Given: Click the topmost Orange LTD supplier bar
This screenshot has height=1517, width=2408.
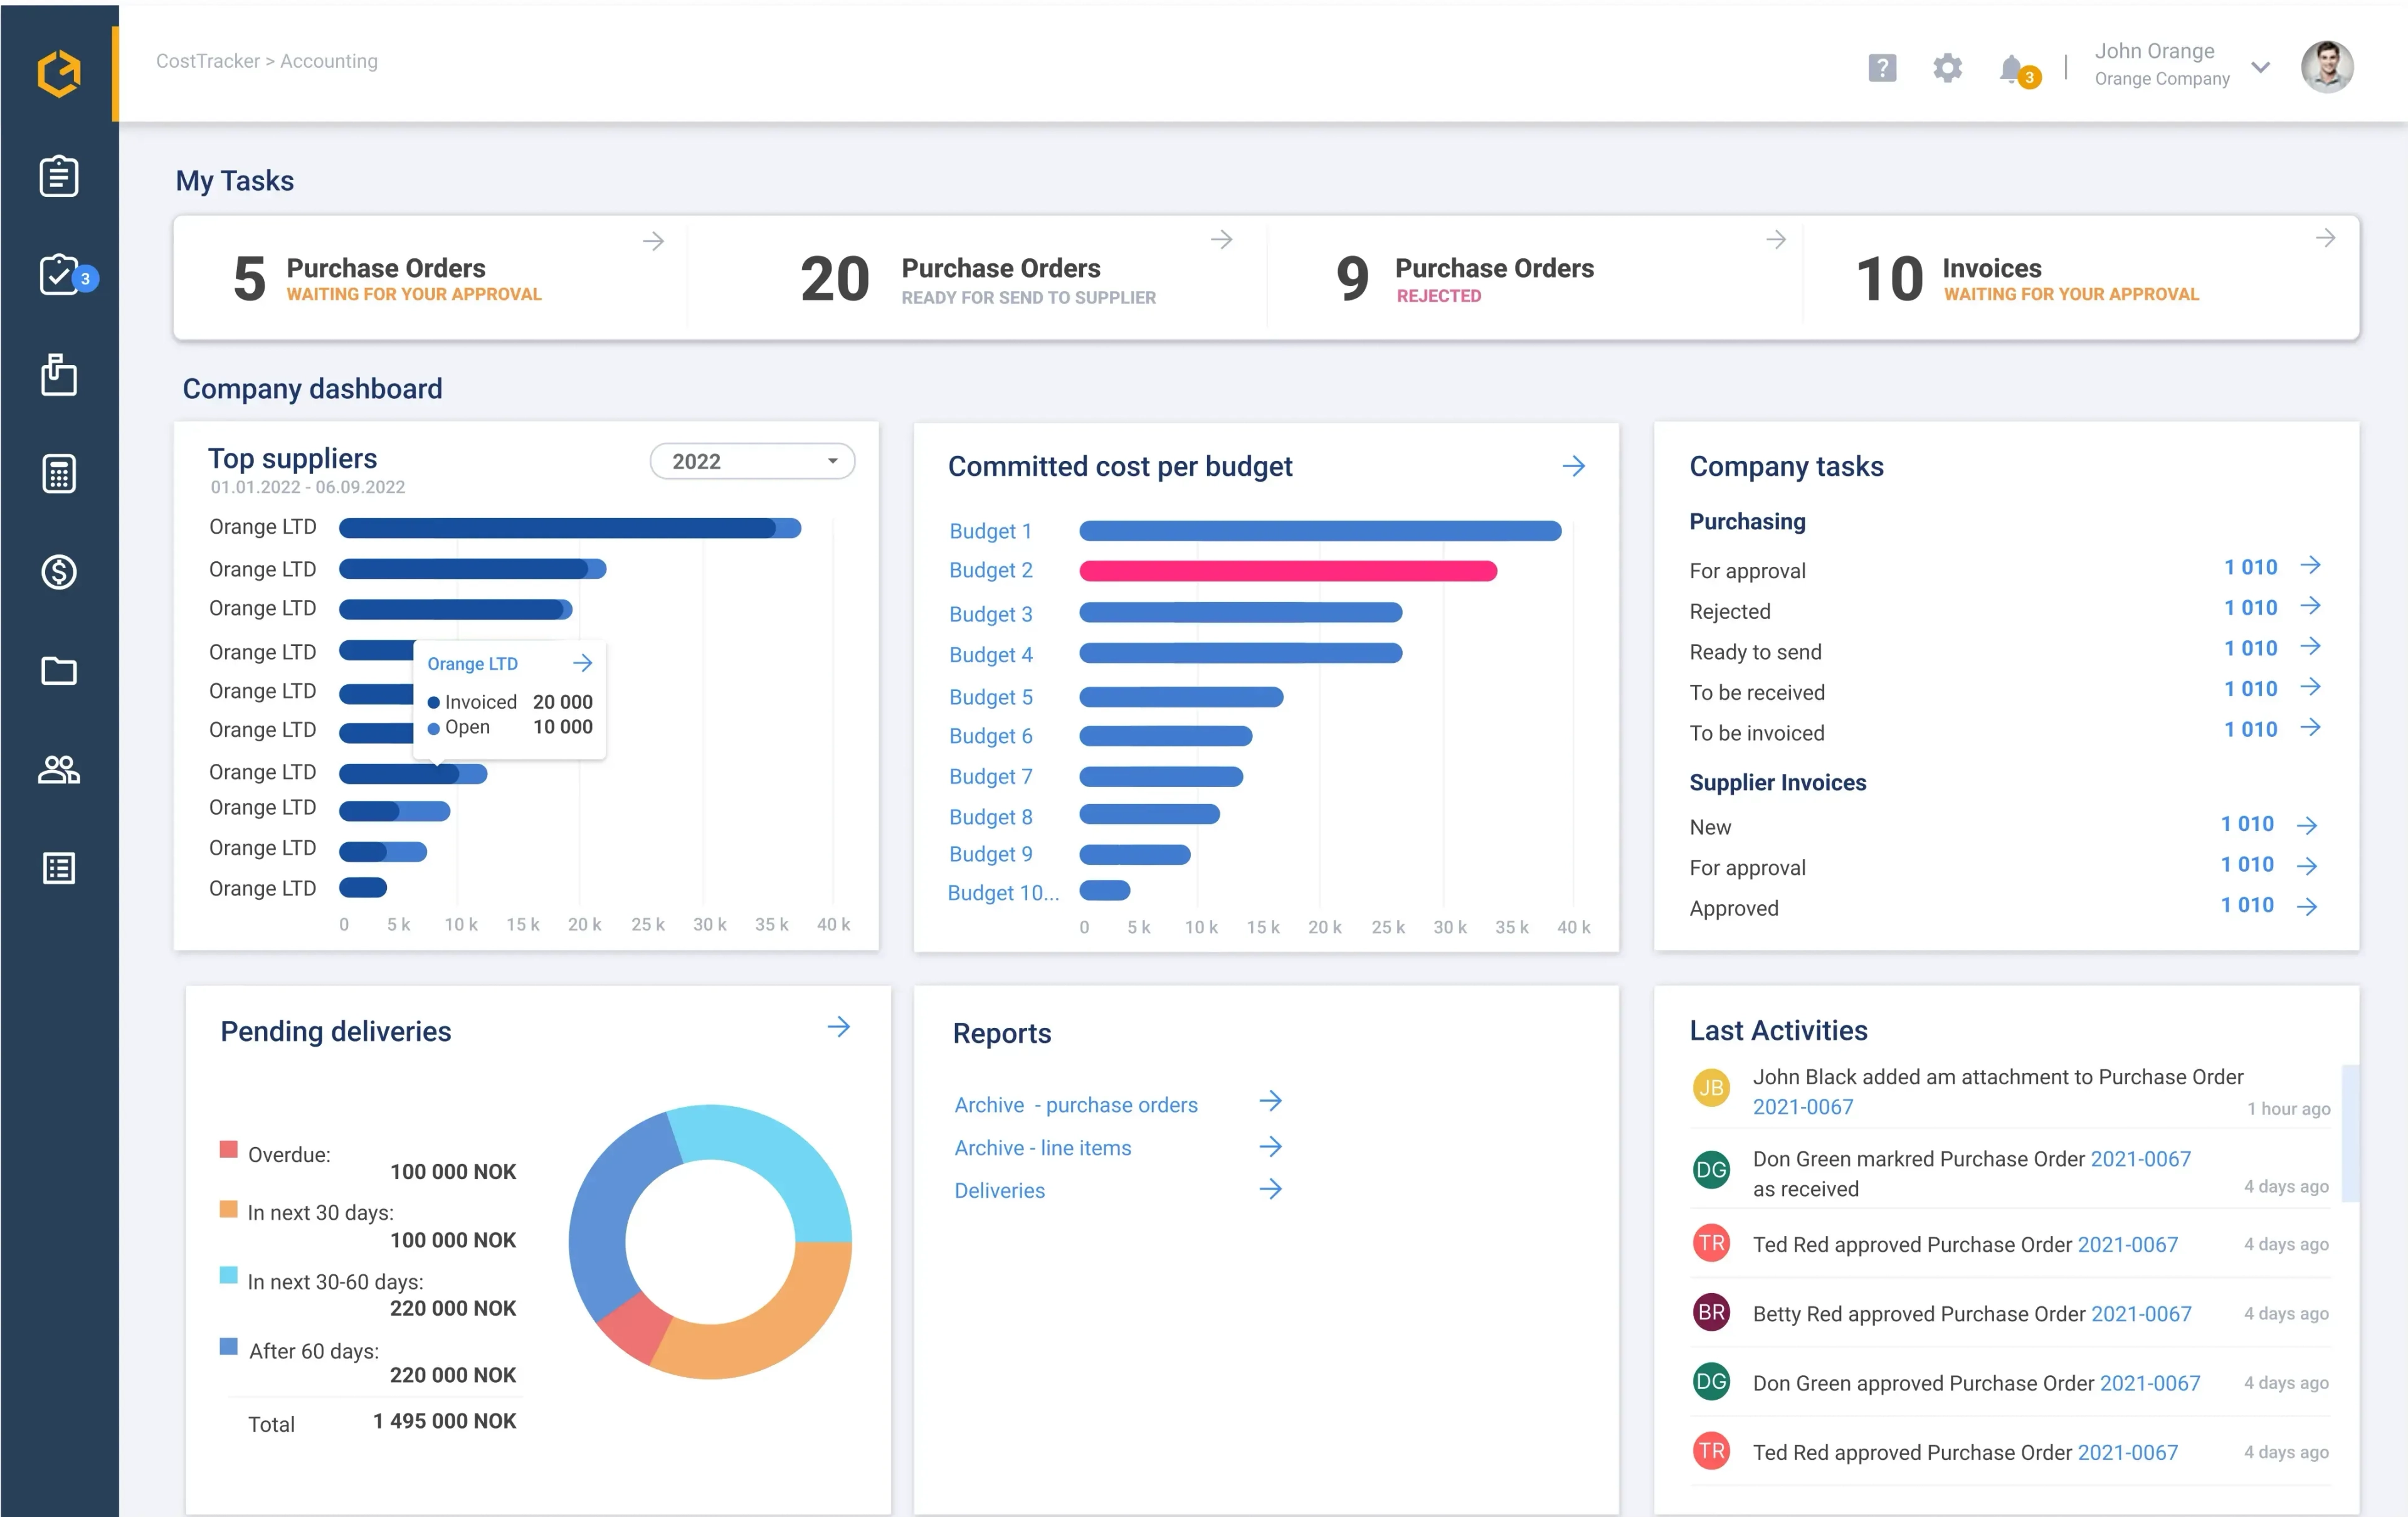Looking at the screenshot, I should (570, 528).
